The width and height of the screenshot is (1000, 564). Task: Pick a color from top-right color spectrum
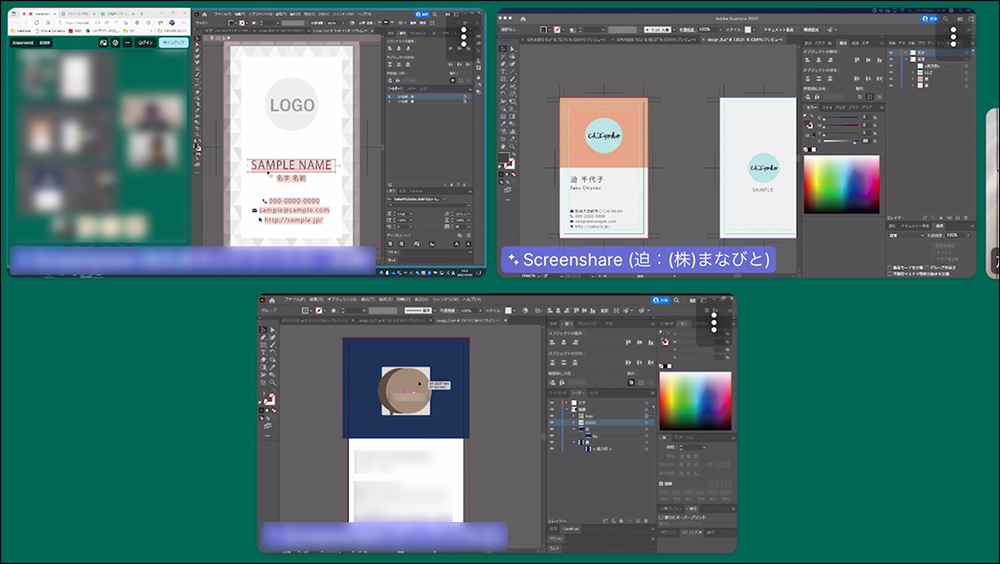pos(841,184)
